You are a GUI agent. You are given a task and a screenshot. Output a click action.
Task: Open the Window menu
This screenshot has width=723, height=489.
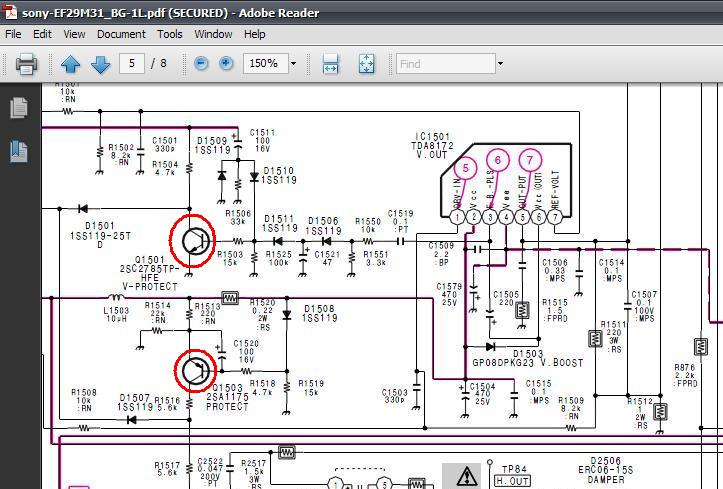(x=213, y=34)
